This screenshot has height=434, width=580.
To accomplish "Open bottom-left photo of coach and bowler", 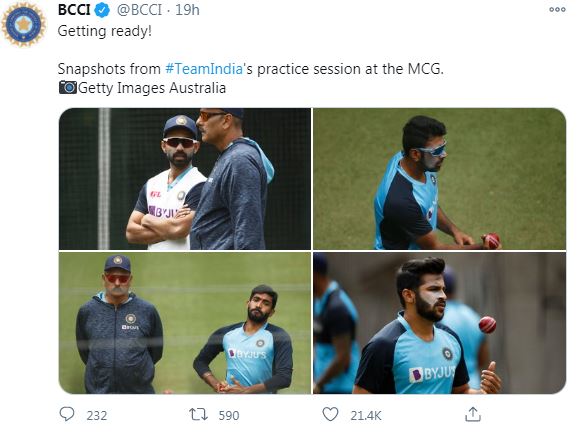I will pyautogui.click(x=185, y=323).
